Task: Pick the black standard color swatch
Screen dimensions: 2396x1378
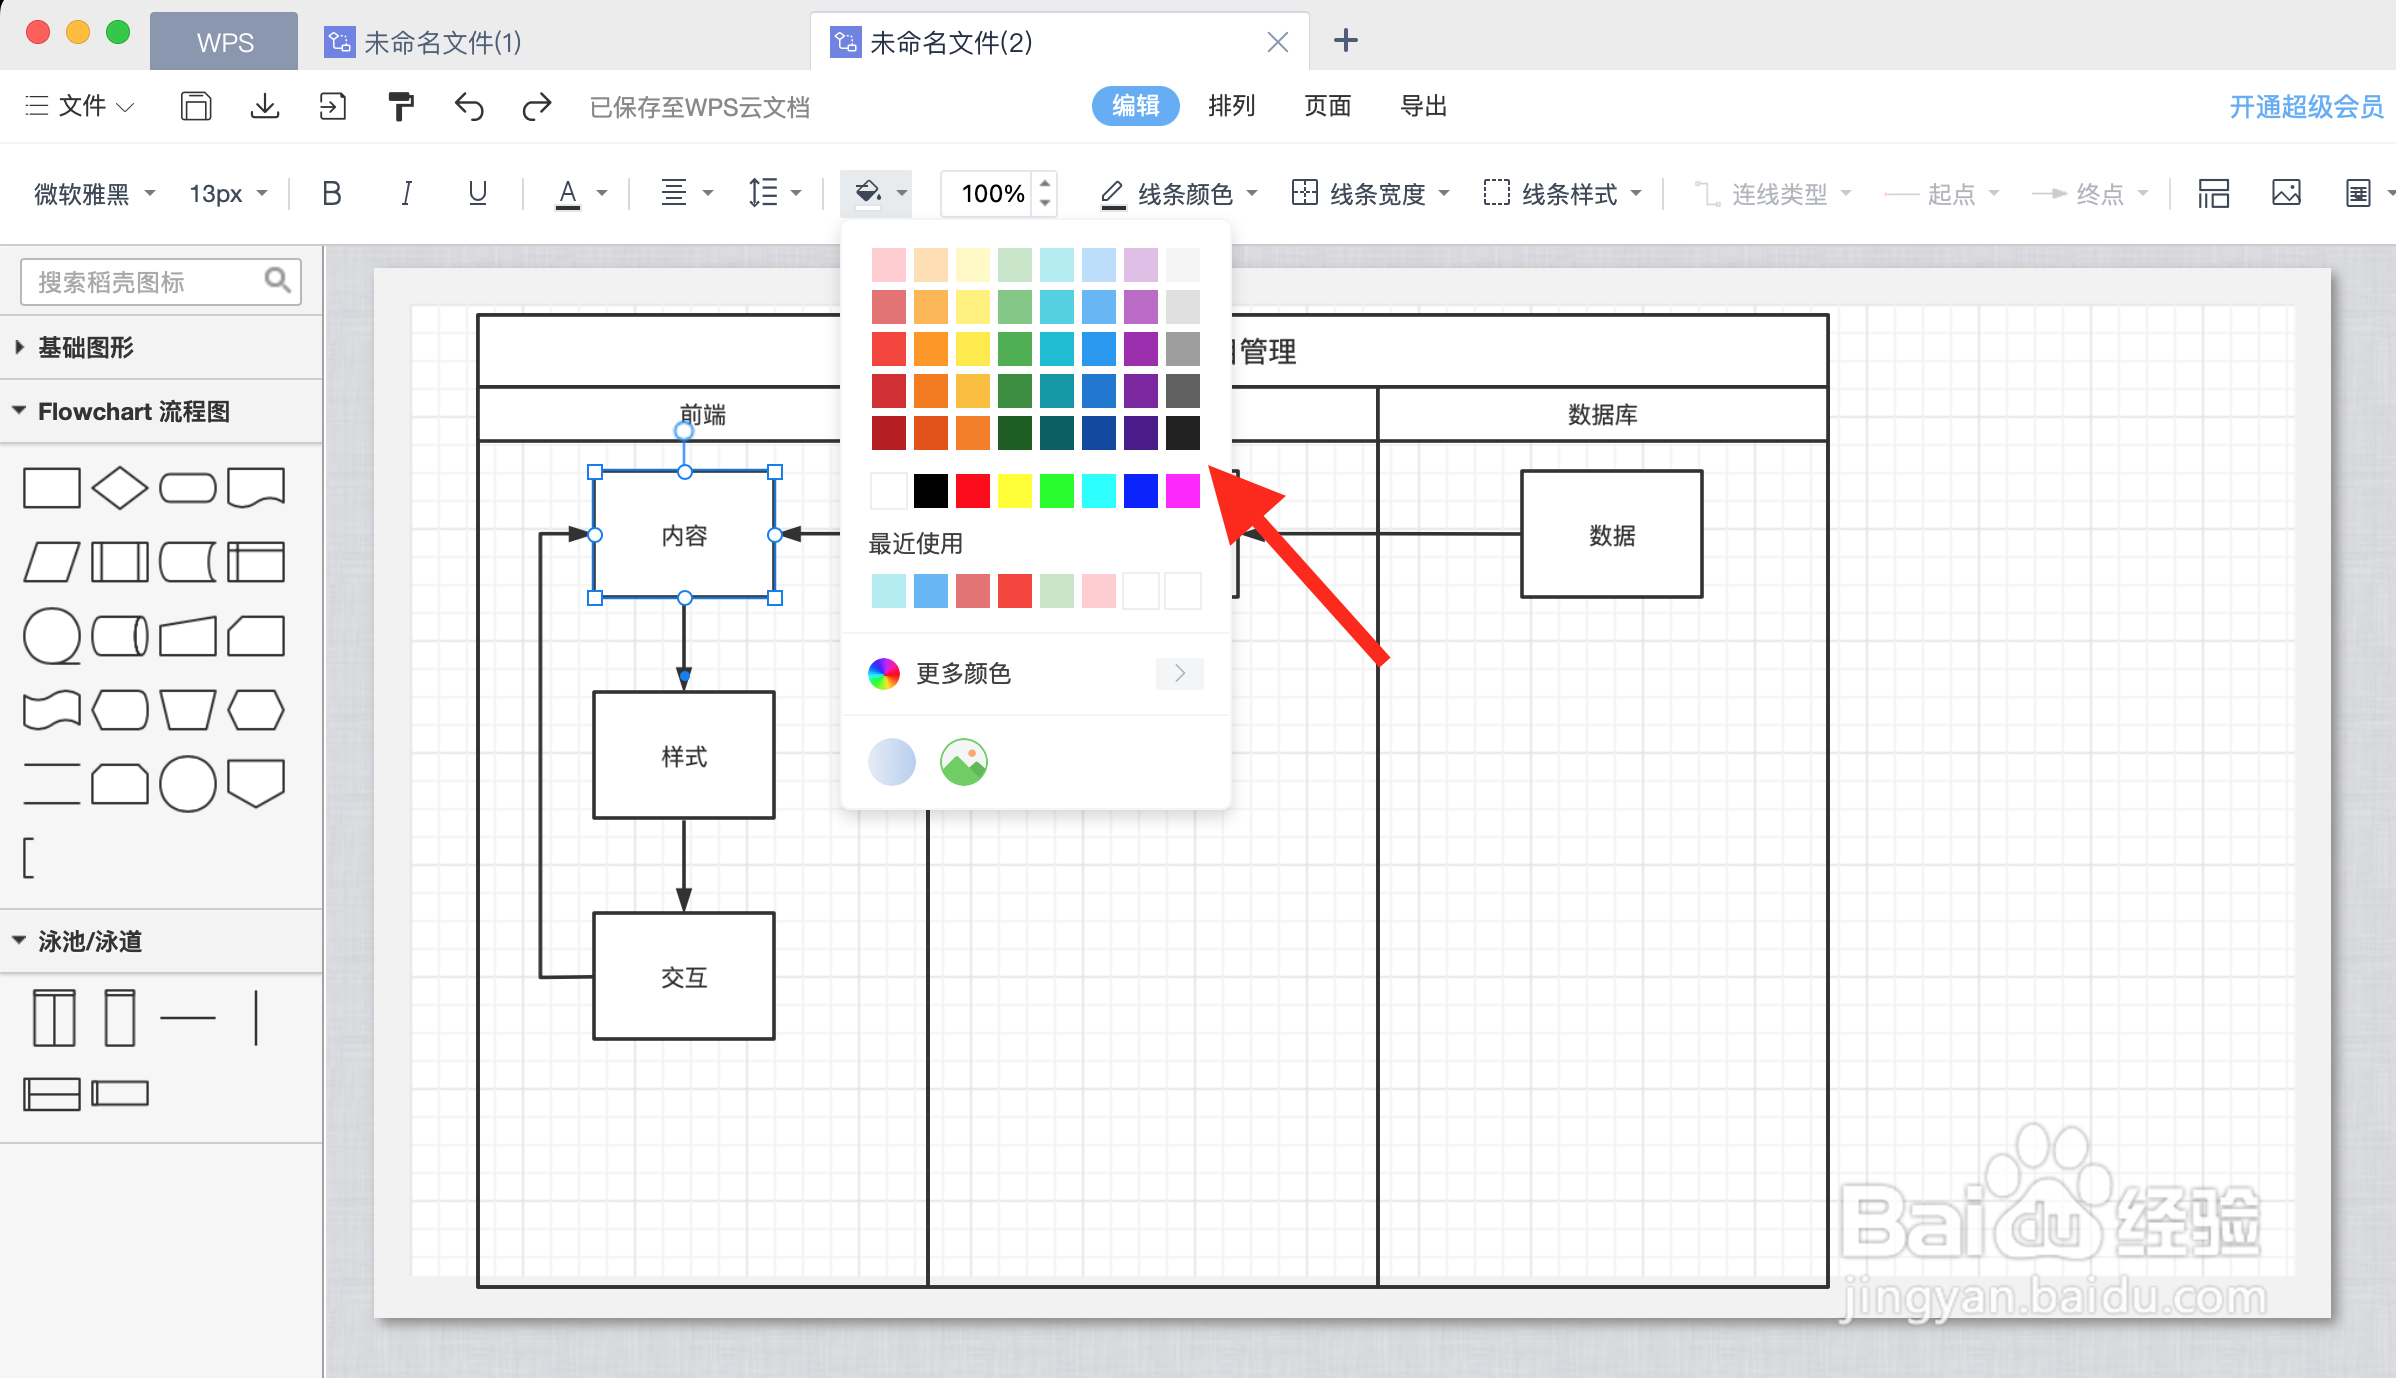Action: tap(931, 491)
